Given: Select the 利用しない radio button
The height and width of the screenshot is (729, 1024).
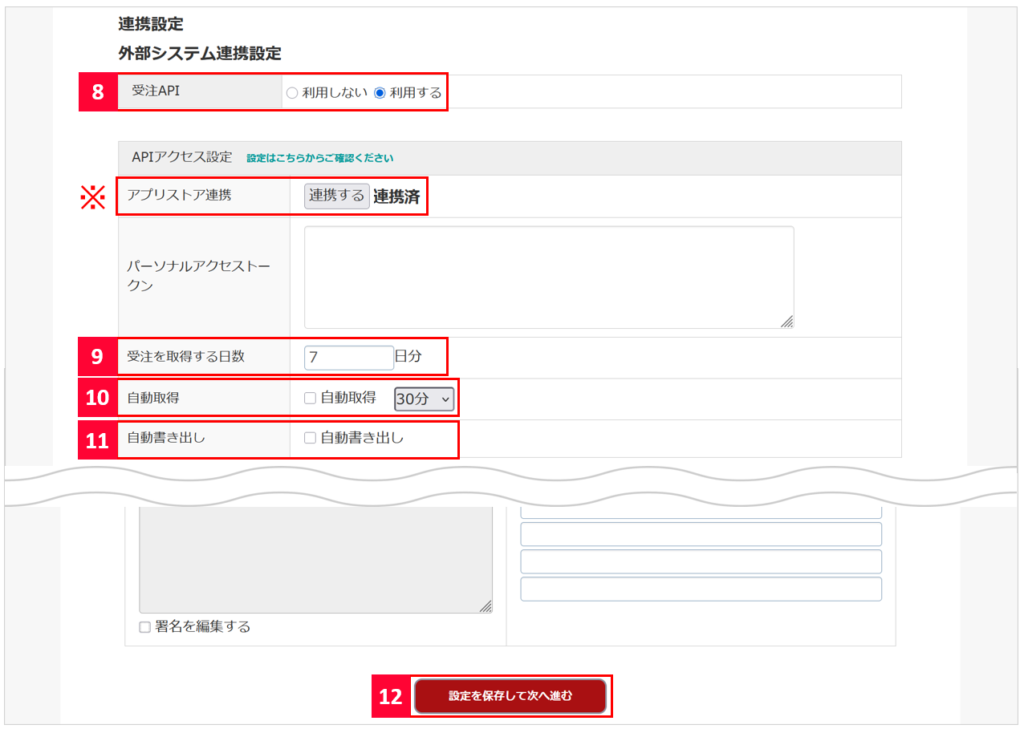Looking at the screenshot, I should pos(292,93).
